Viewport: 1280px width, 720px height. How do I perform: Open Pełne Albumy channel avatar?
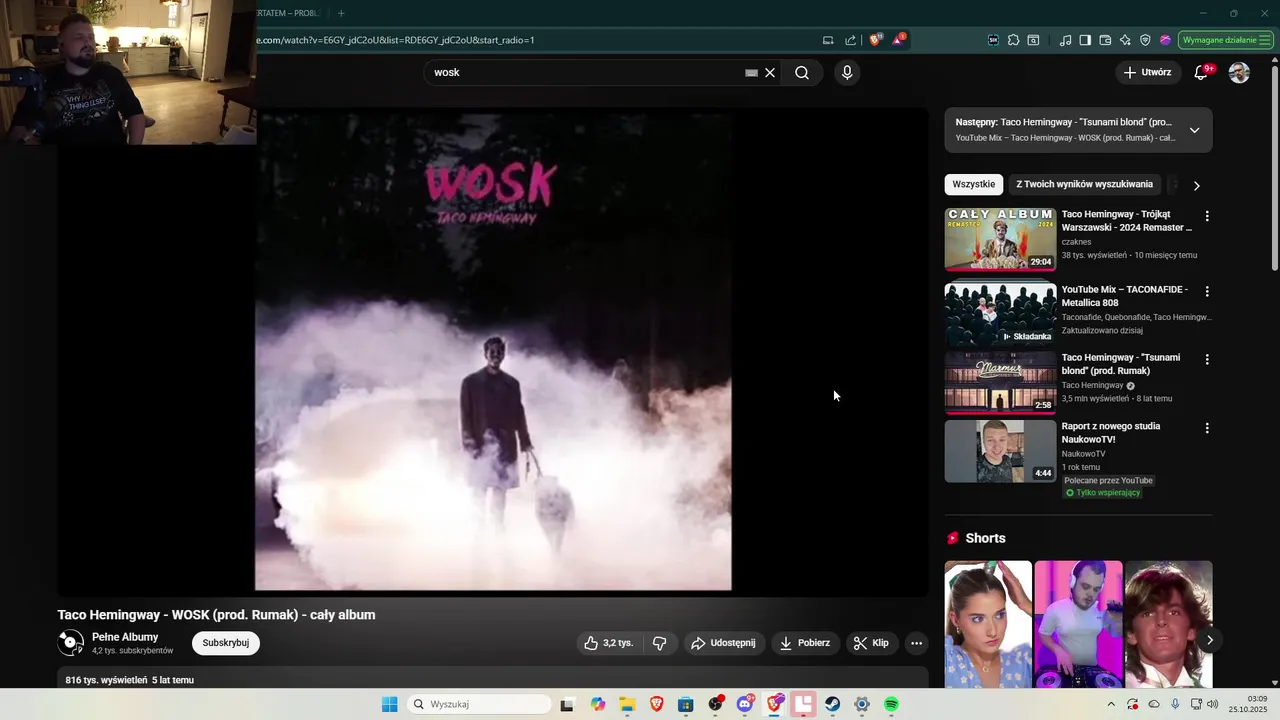click(70, 643)
